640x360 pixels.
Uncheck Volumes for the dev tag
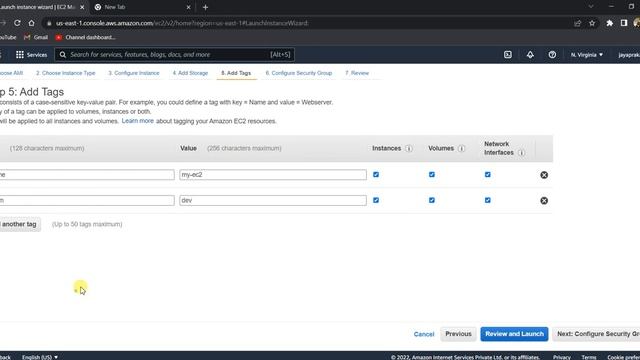432,200
